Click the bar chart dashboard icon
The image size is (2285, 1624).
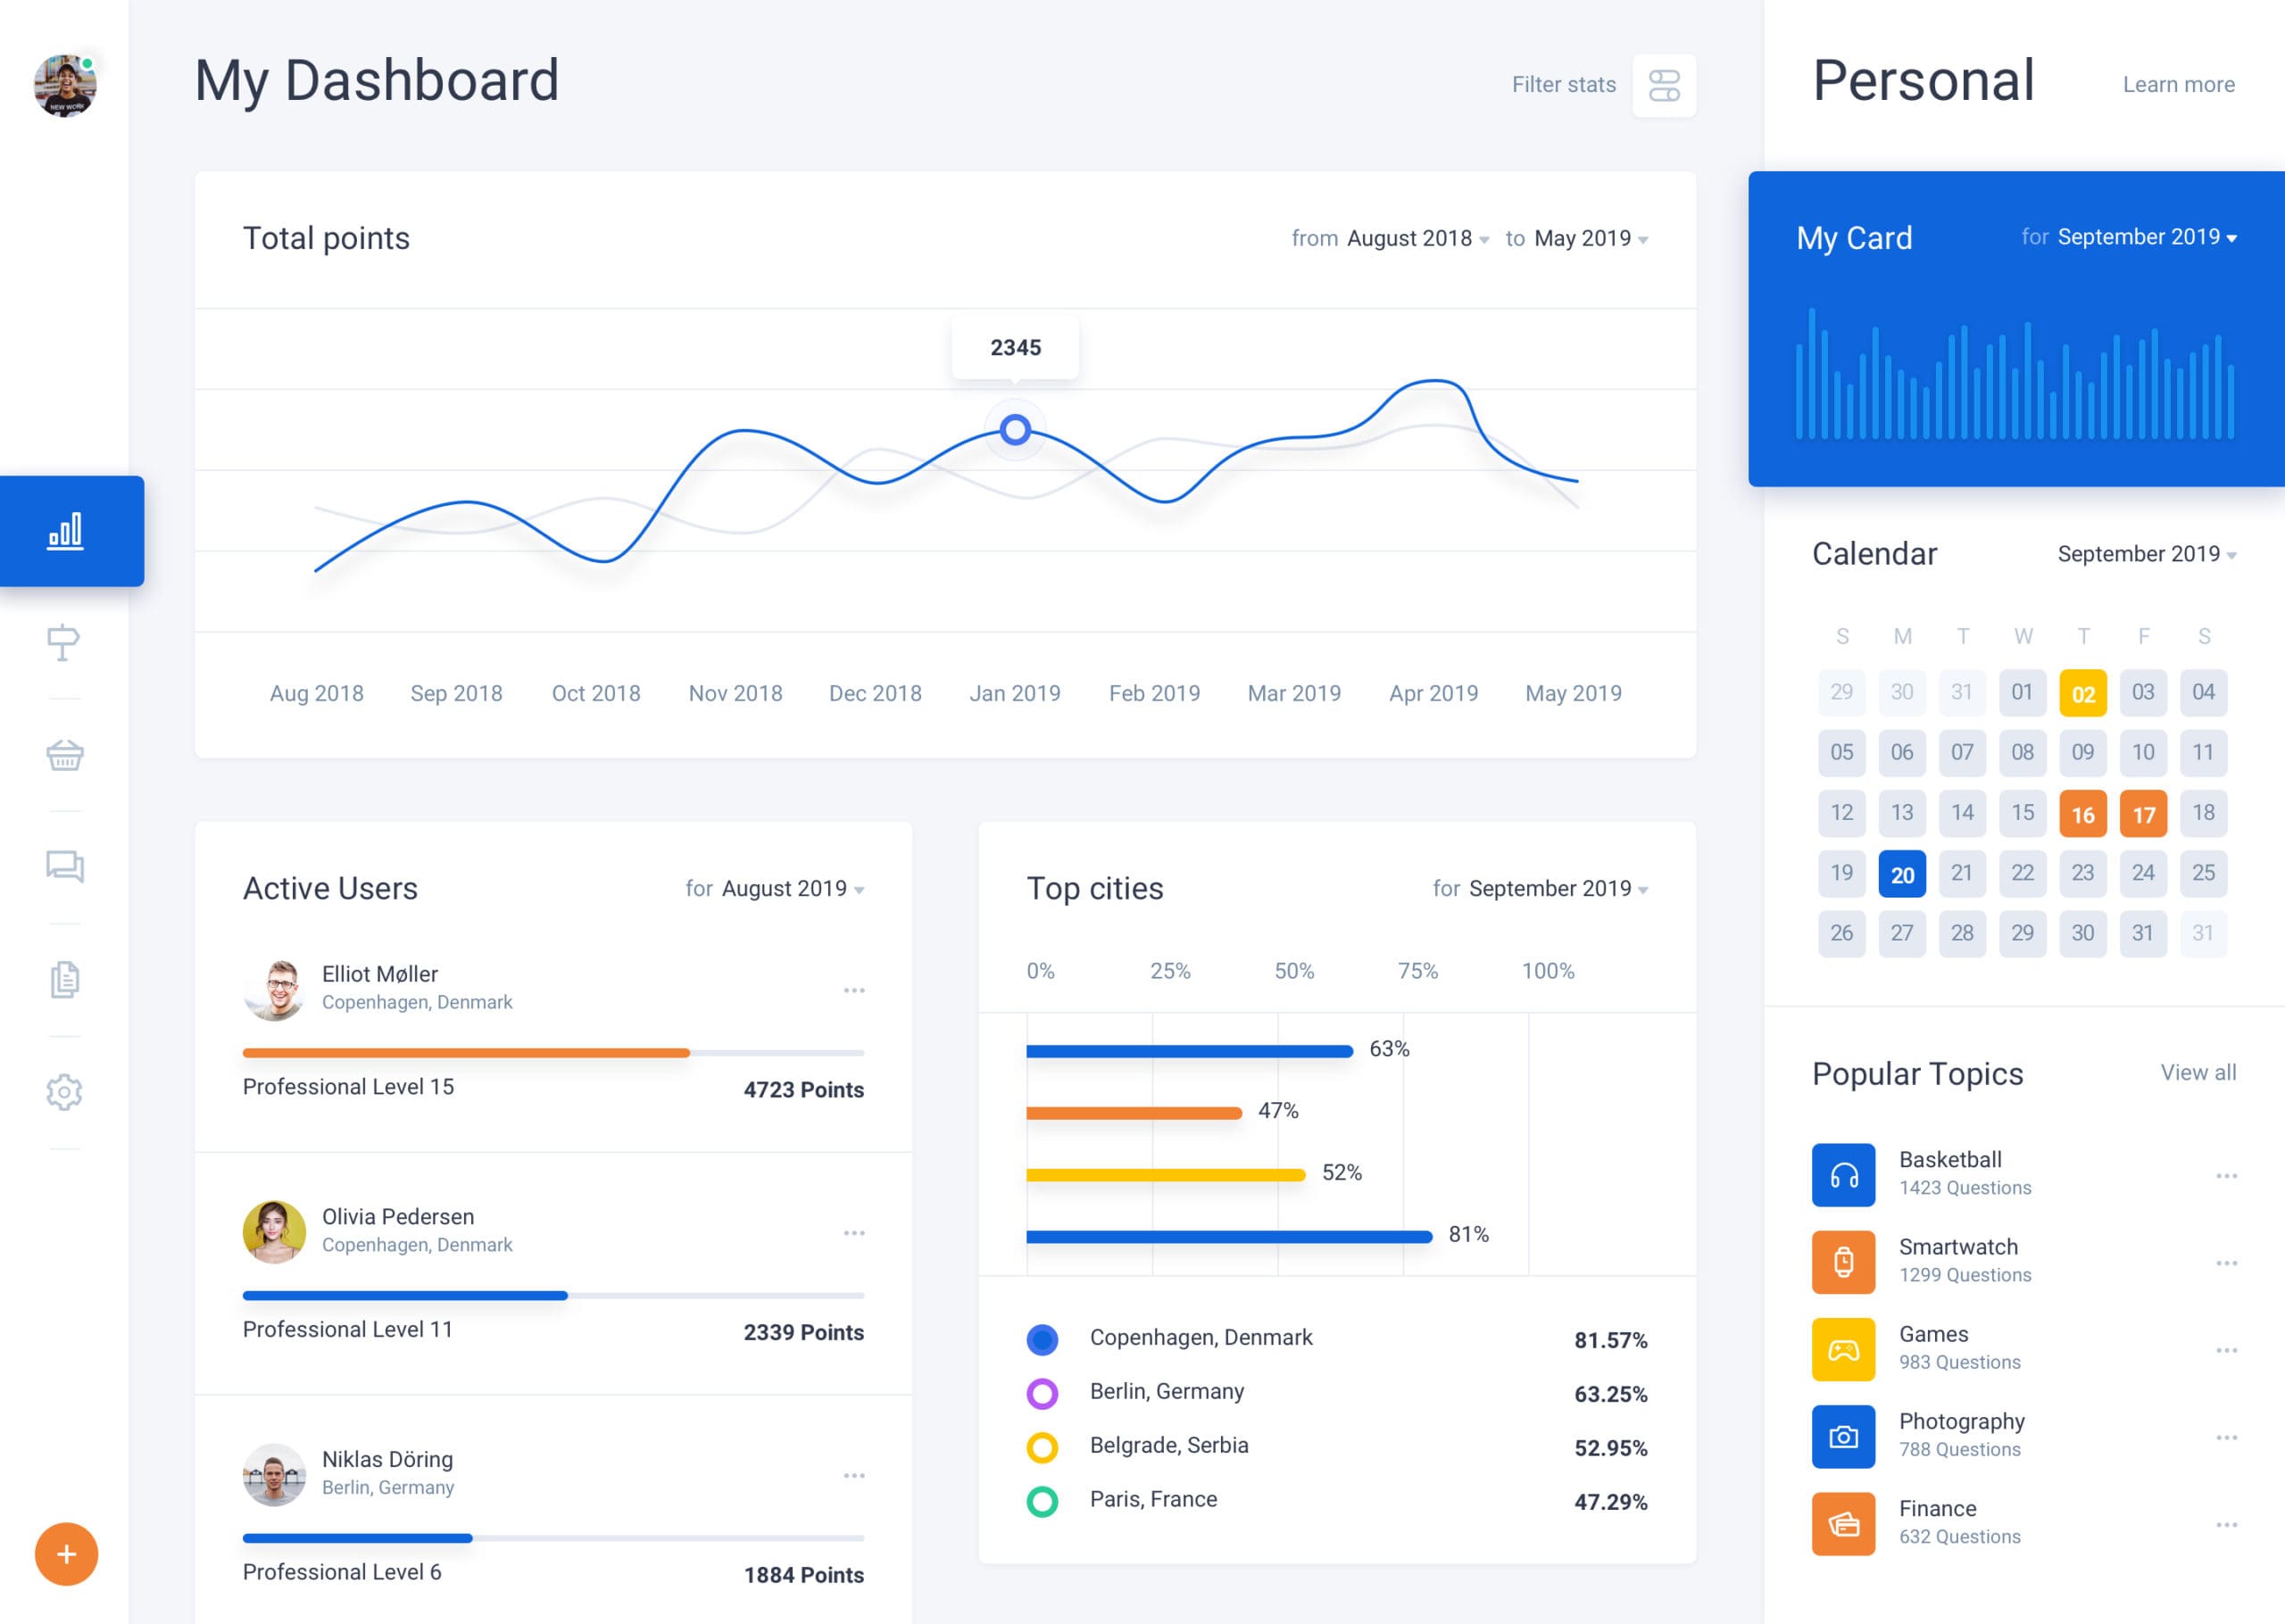click(x=65, y=531)
